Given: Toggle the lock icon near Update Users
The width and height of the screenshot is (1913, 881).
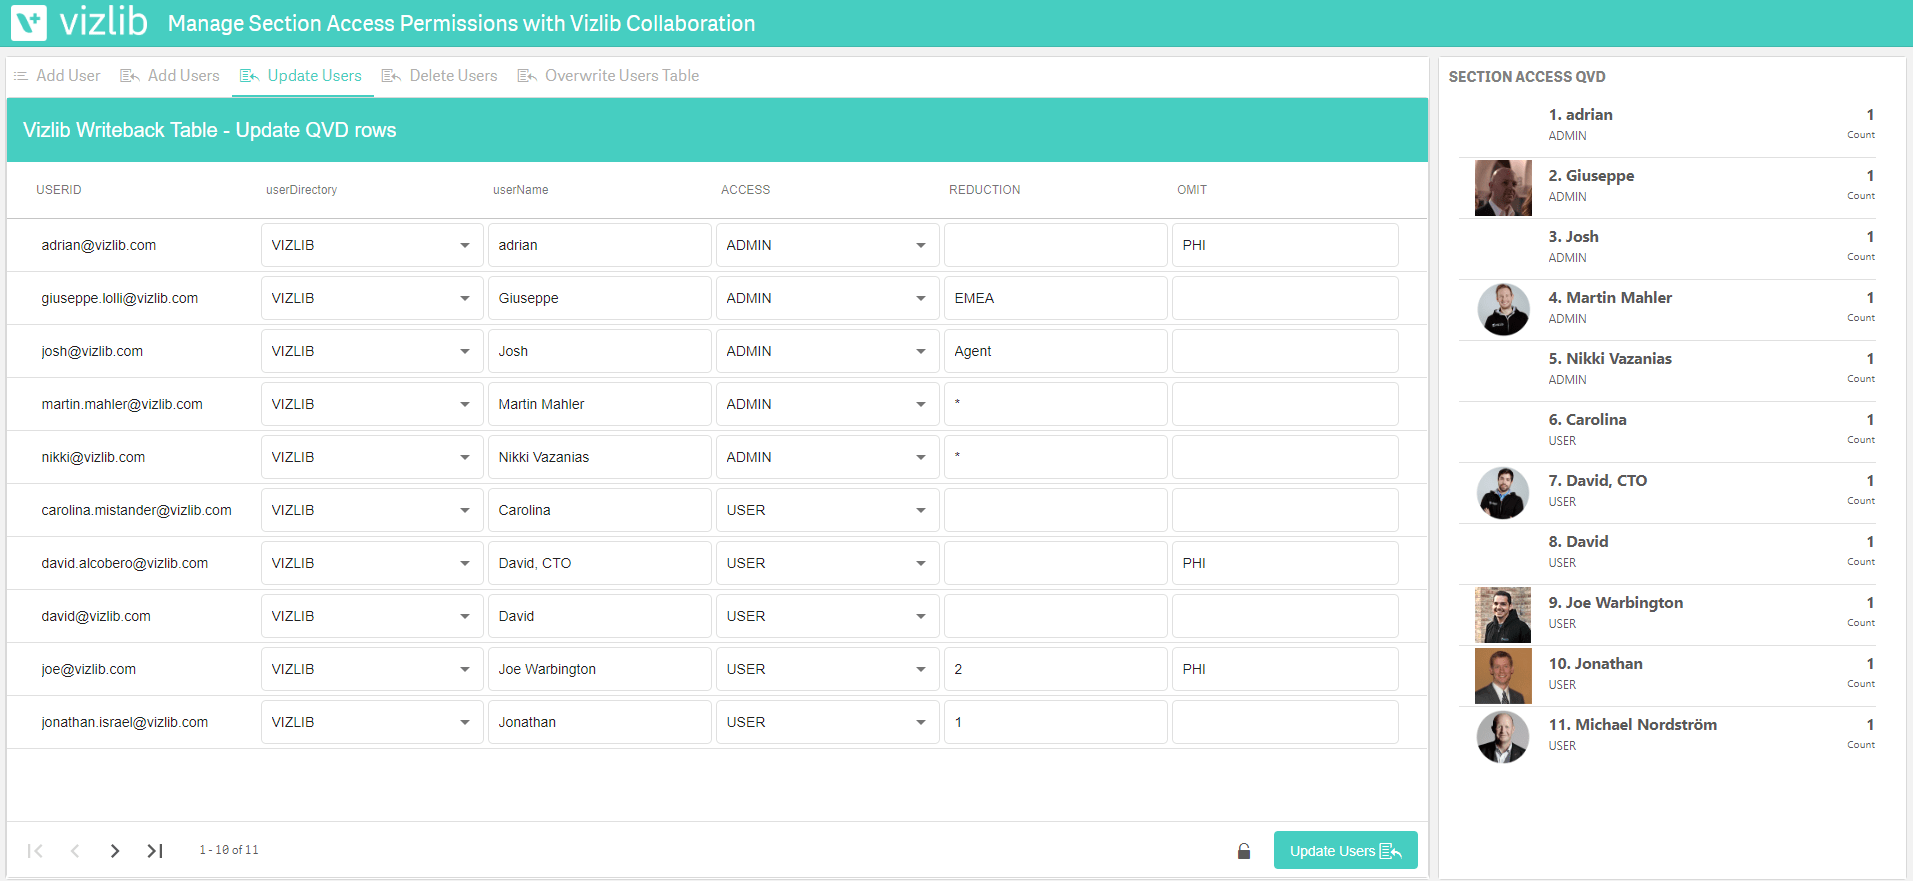Looking at the screenshot, I should tap(1244, 851).
